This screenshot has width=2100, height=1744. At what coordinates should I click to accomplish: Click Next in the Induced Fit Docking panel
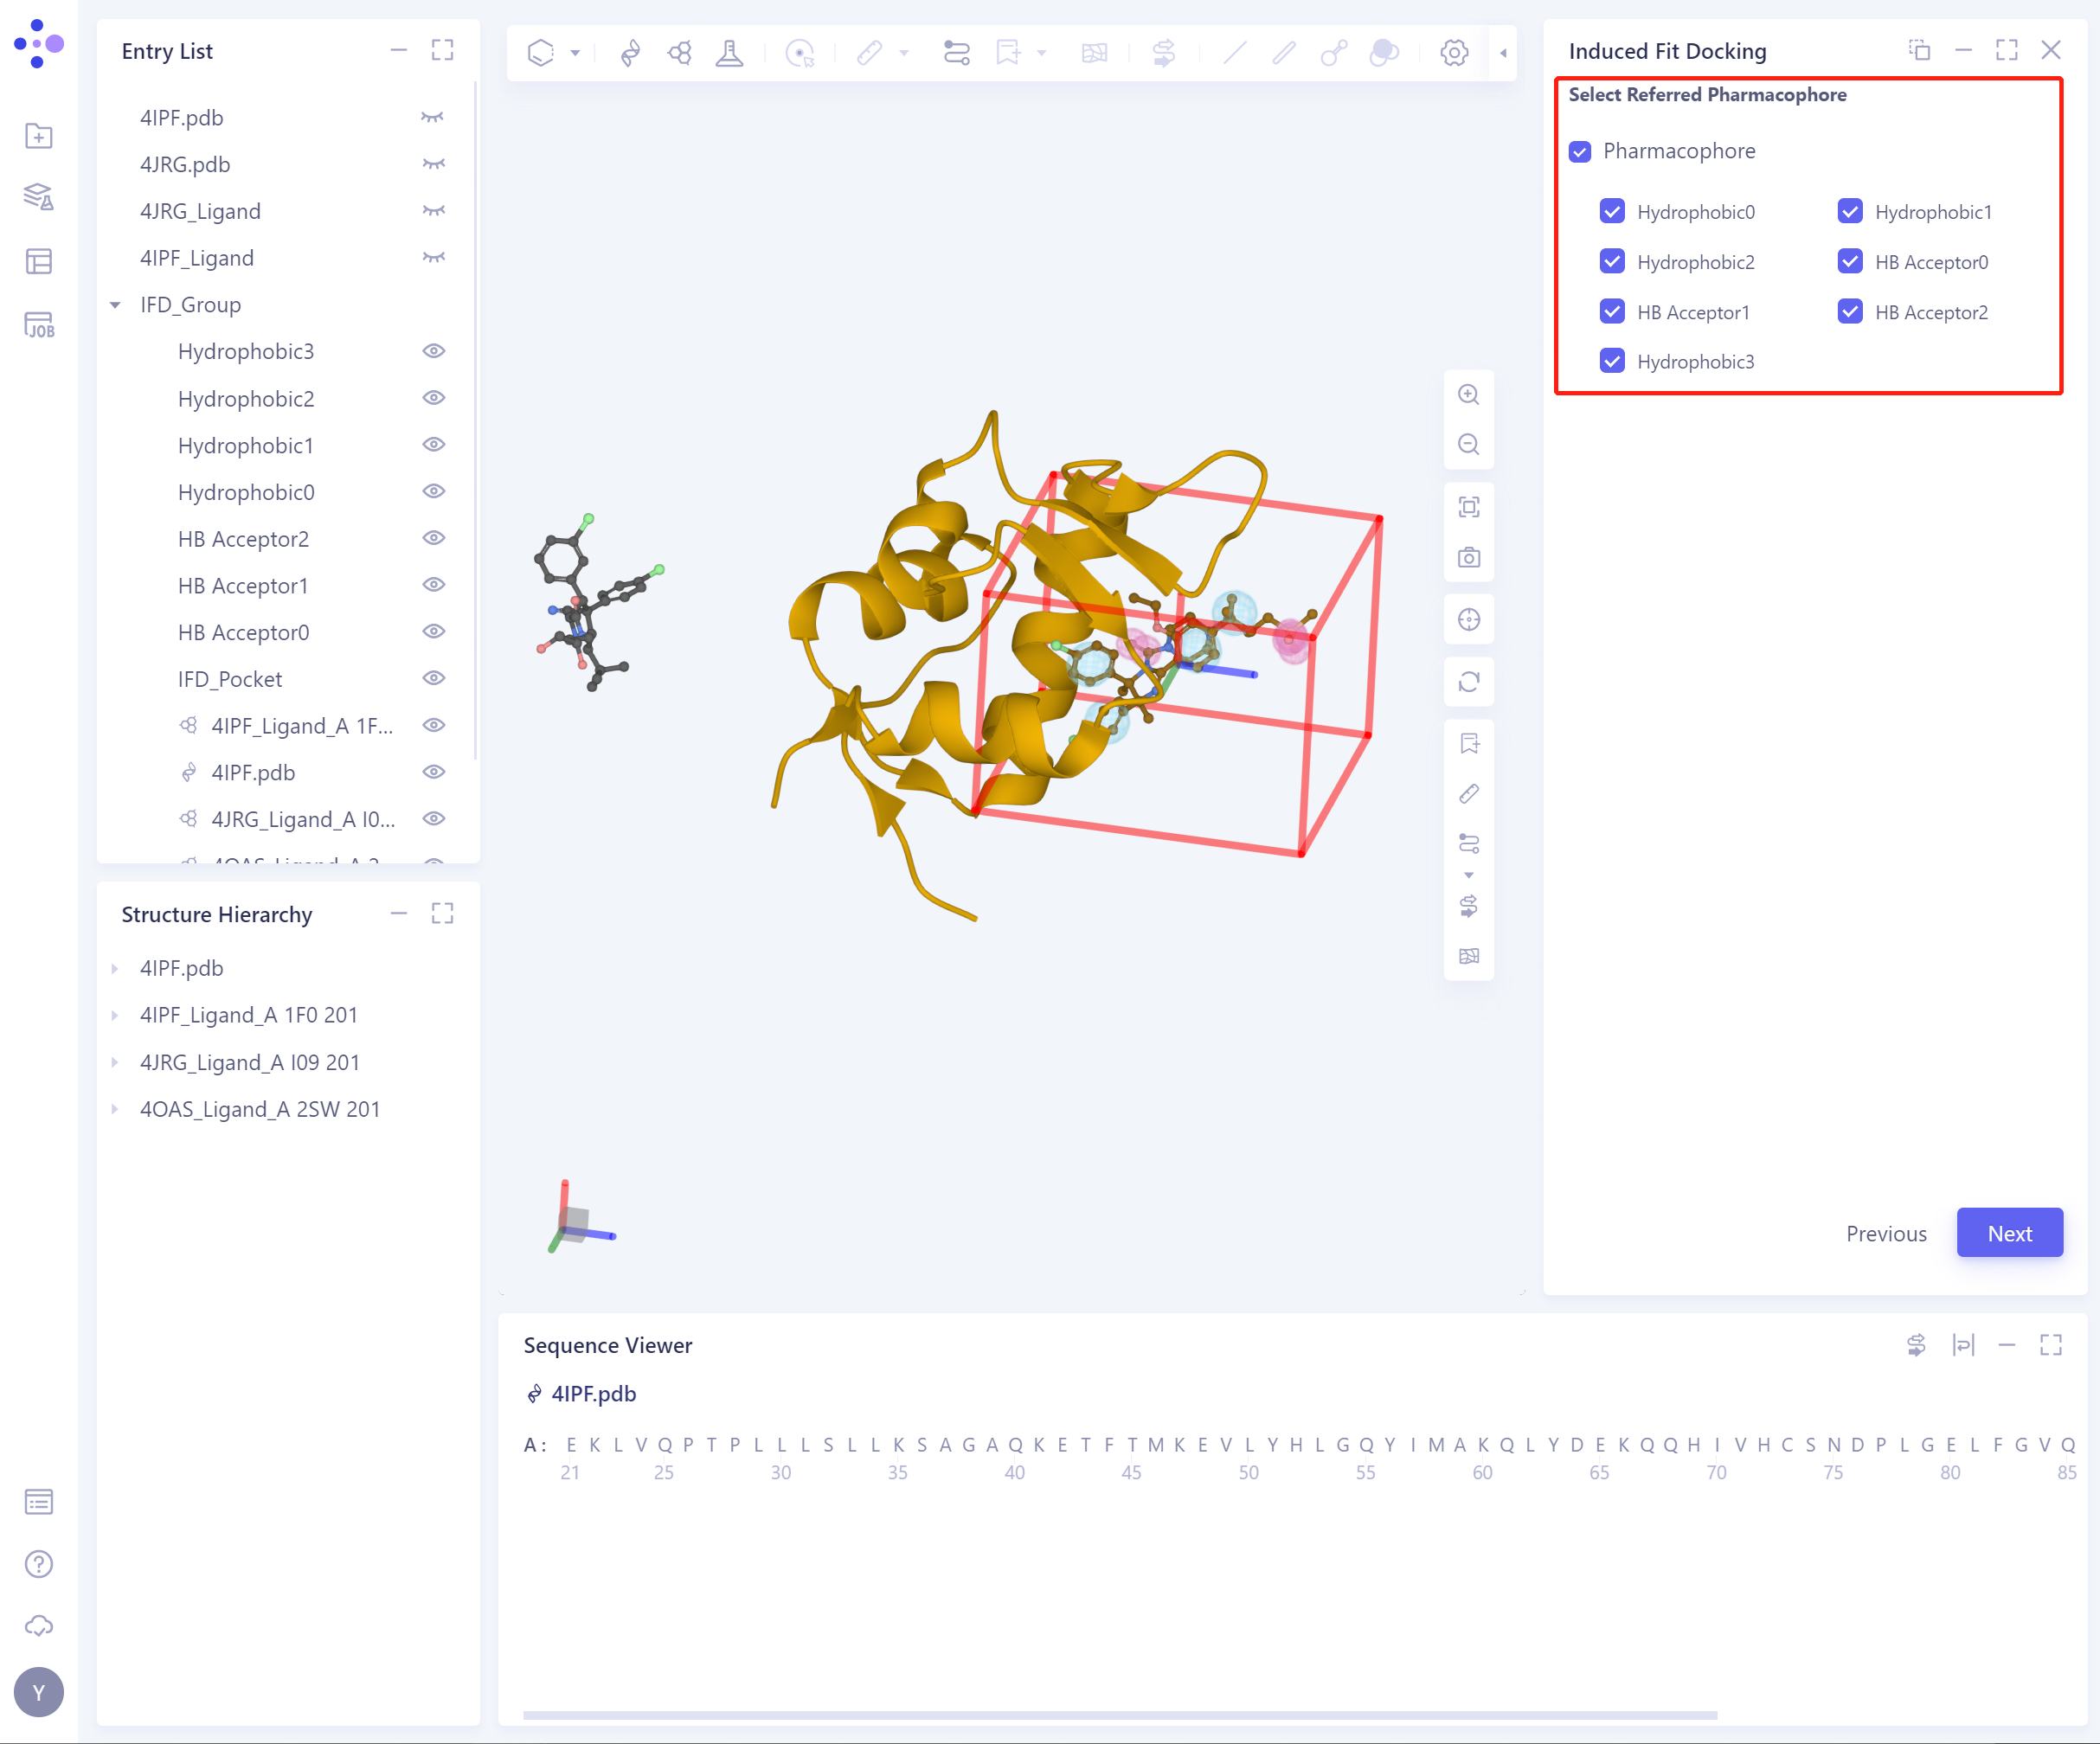coord(2009,1233)
